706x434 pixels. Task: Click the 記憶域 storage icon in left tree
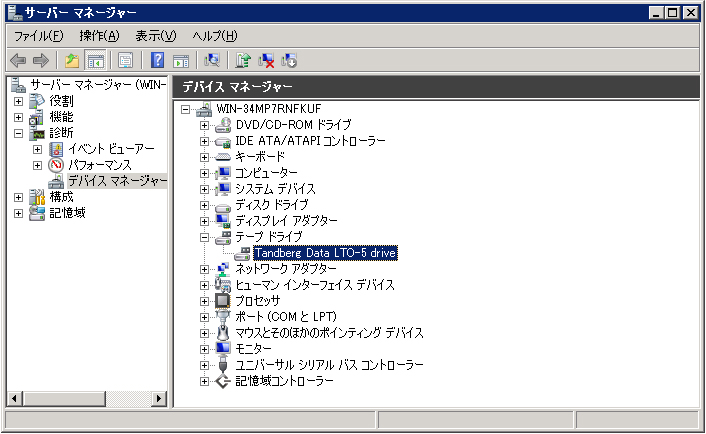point(37,213)
